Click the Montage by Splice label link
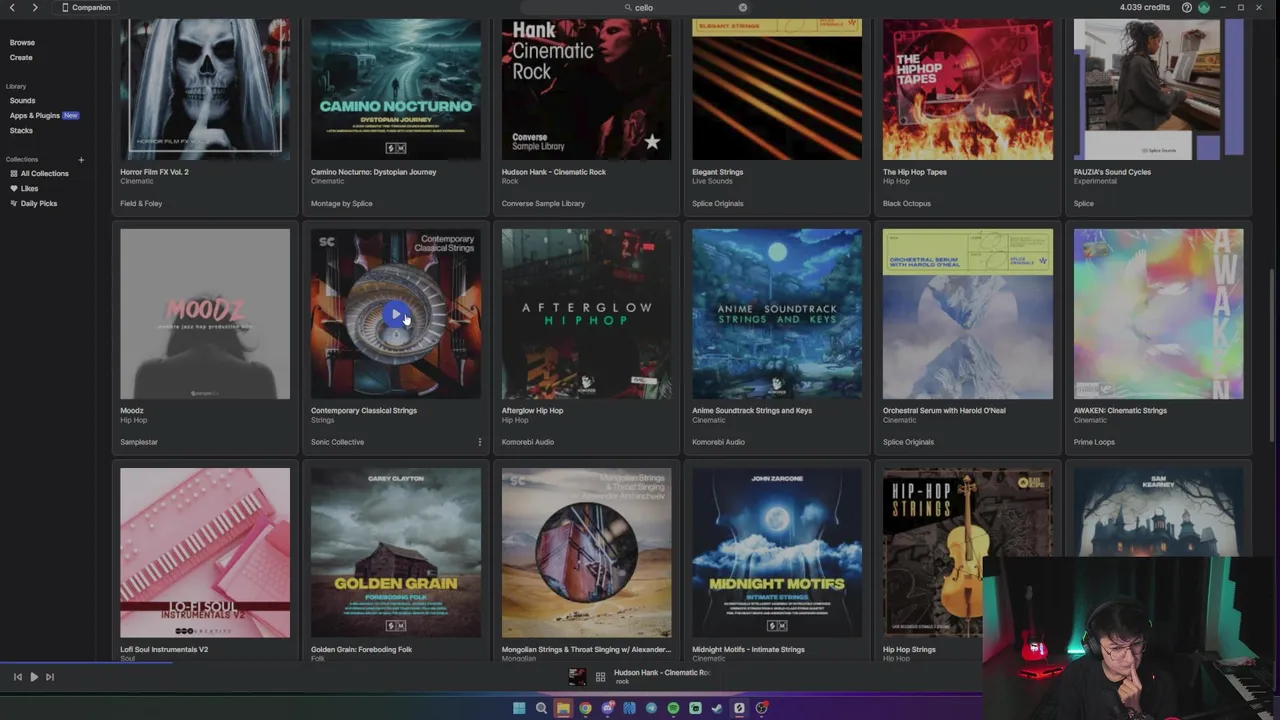 point(342,203)
